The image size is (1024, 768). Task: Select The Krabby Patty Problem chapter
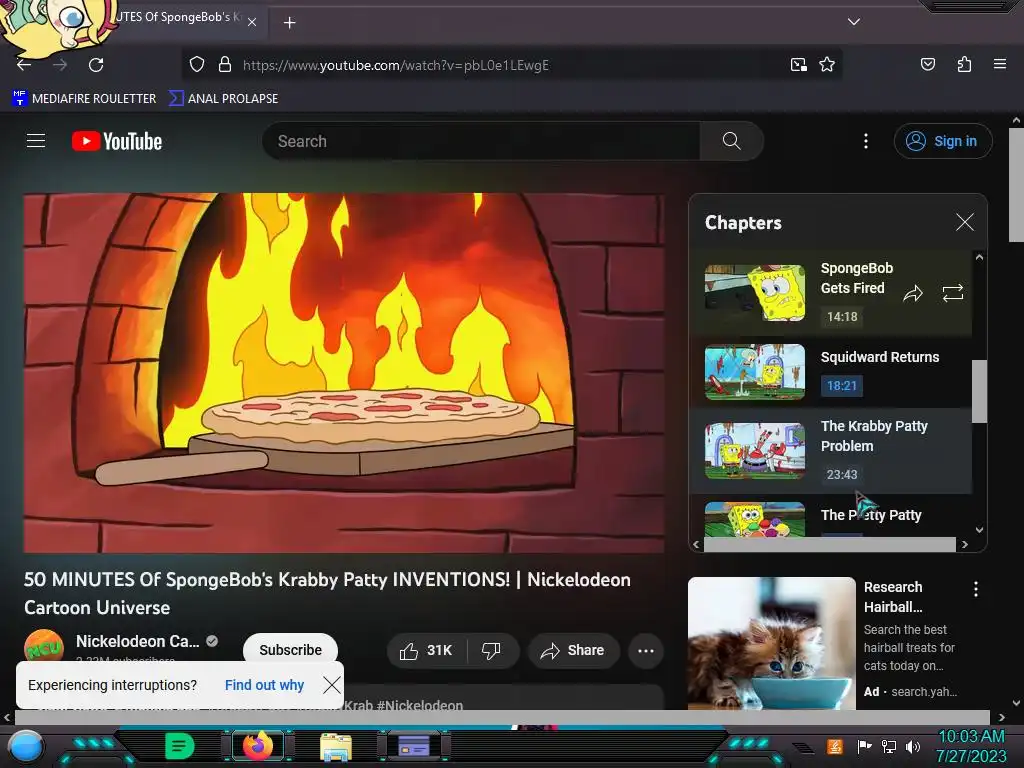click(x=831, y=451)
